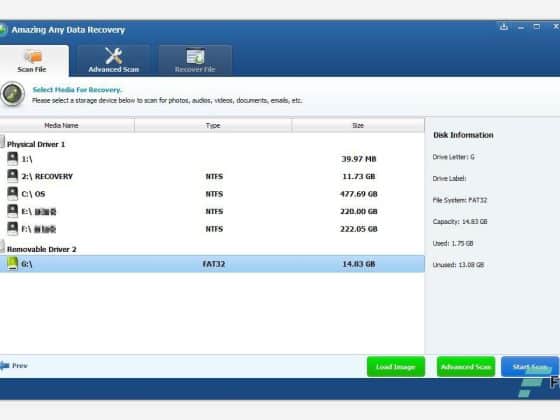Image resolution: width=560 pixels, height=420 pixels.
Task: Open the Scan File tab
Action: pyautogui.click(x=34, y=61)
